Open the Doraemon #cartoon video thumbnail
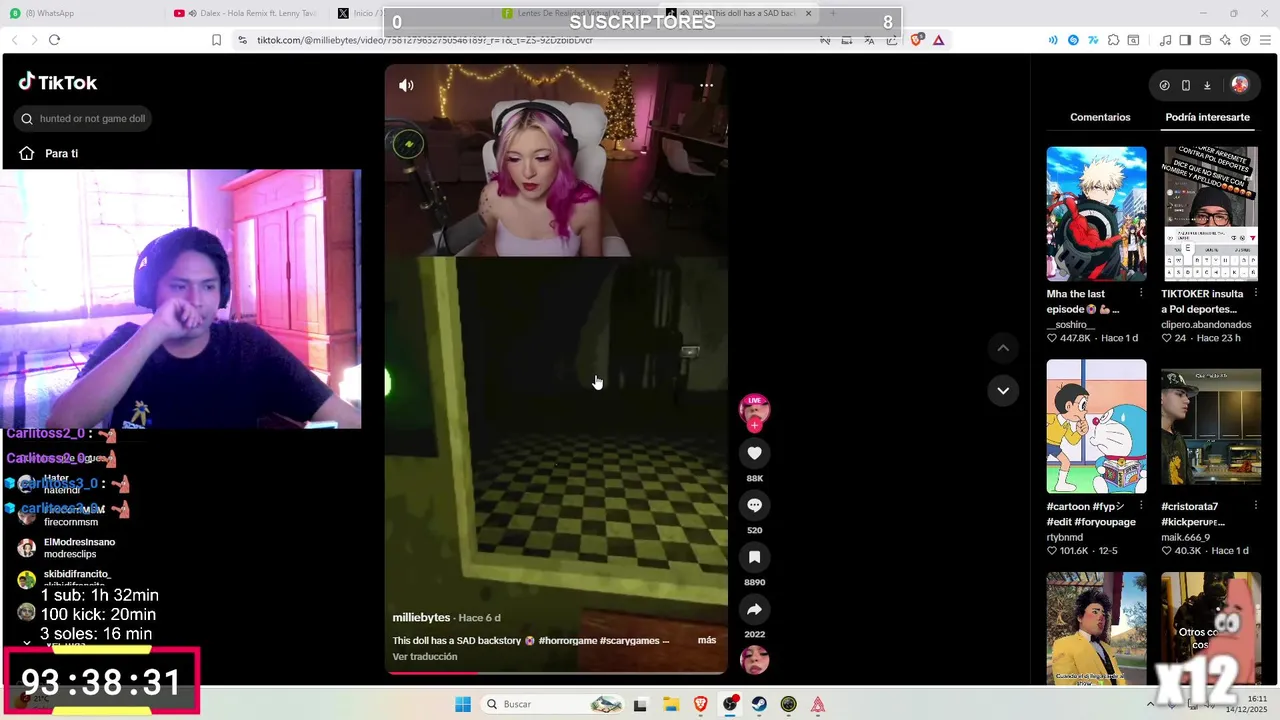Viewport: 1280px width, 720px height. click(x=1096, y=427)
